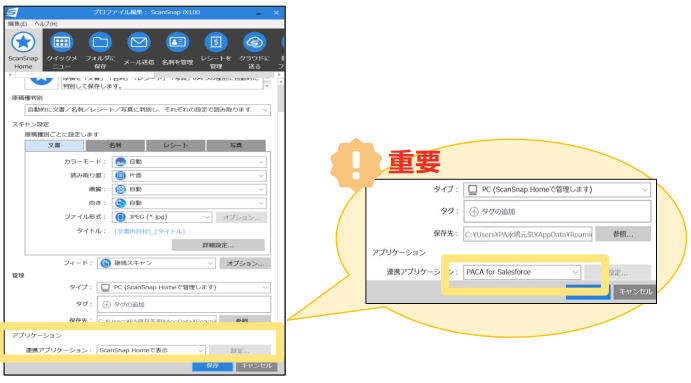Image resolution: width=691 pixels, height=383 pixels.
Task: Click the right arrow of the profile icon strip
Action: (x=279, y=75)
